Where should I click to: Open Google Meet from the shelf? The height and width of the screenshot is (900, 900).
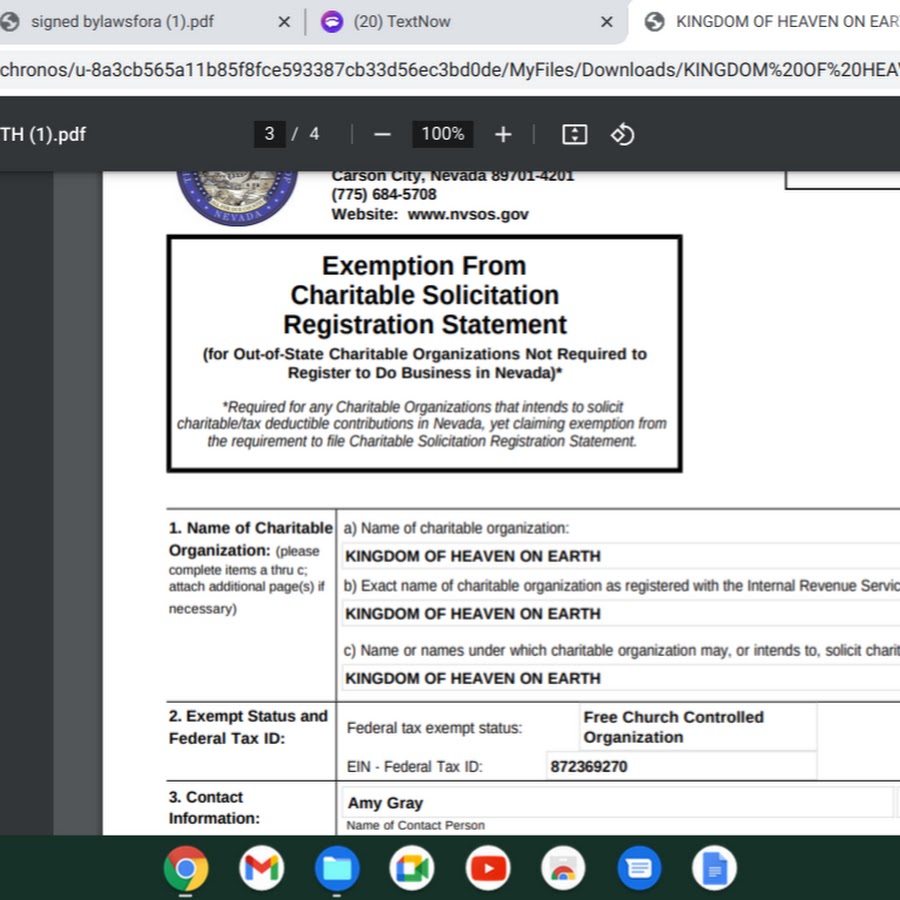pyautogui.click(x=412, y=868)
